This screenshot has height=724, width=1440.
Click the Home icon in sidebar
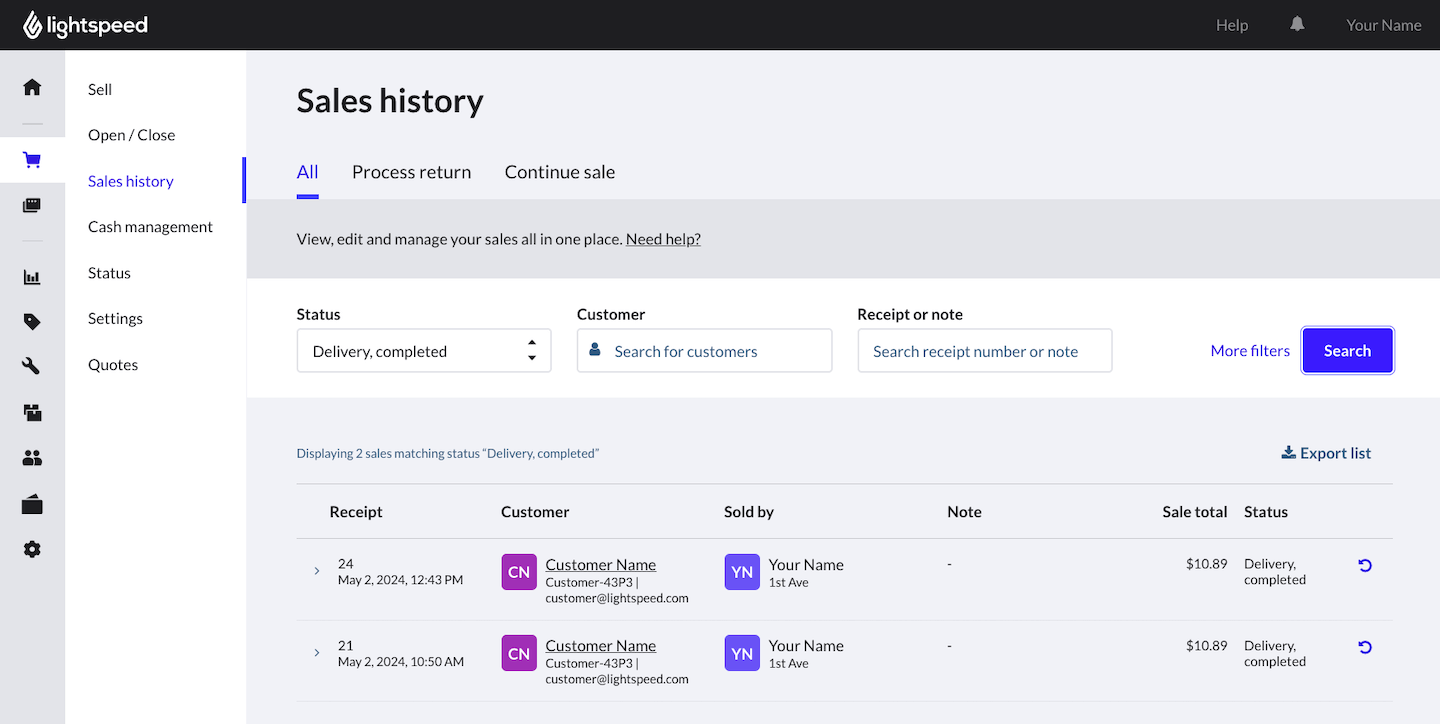click(32, 87)
